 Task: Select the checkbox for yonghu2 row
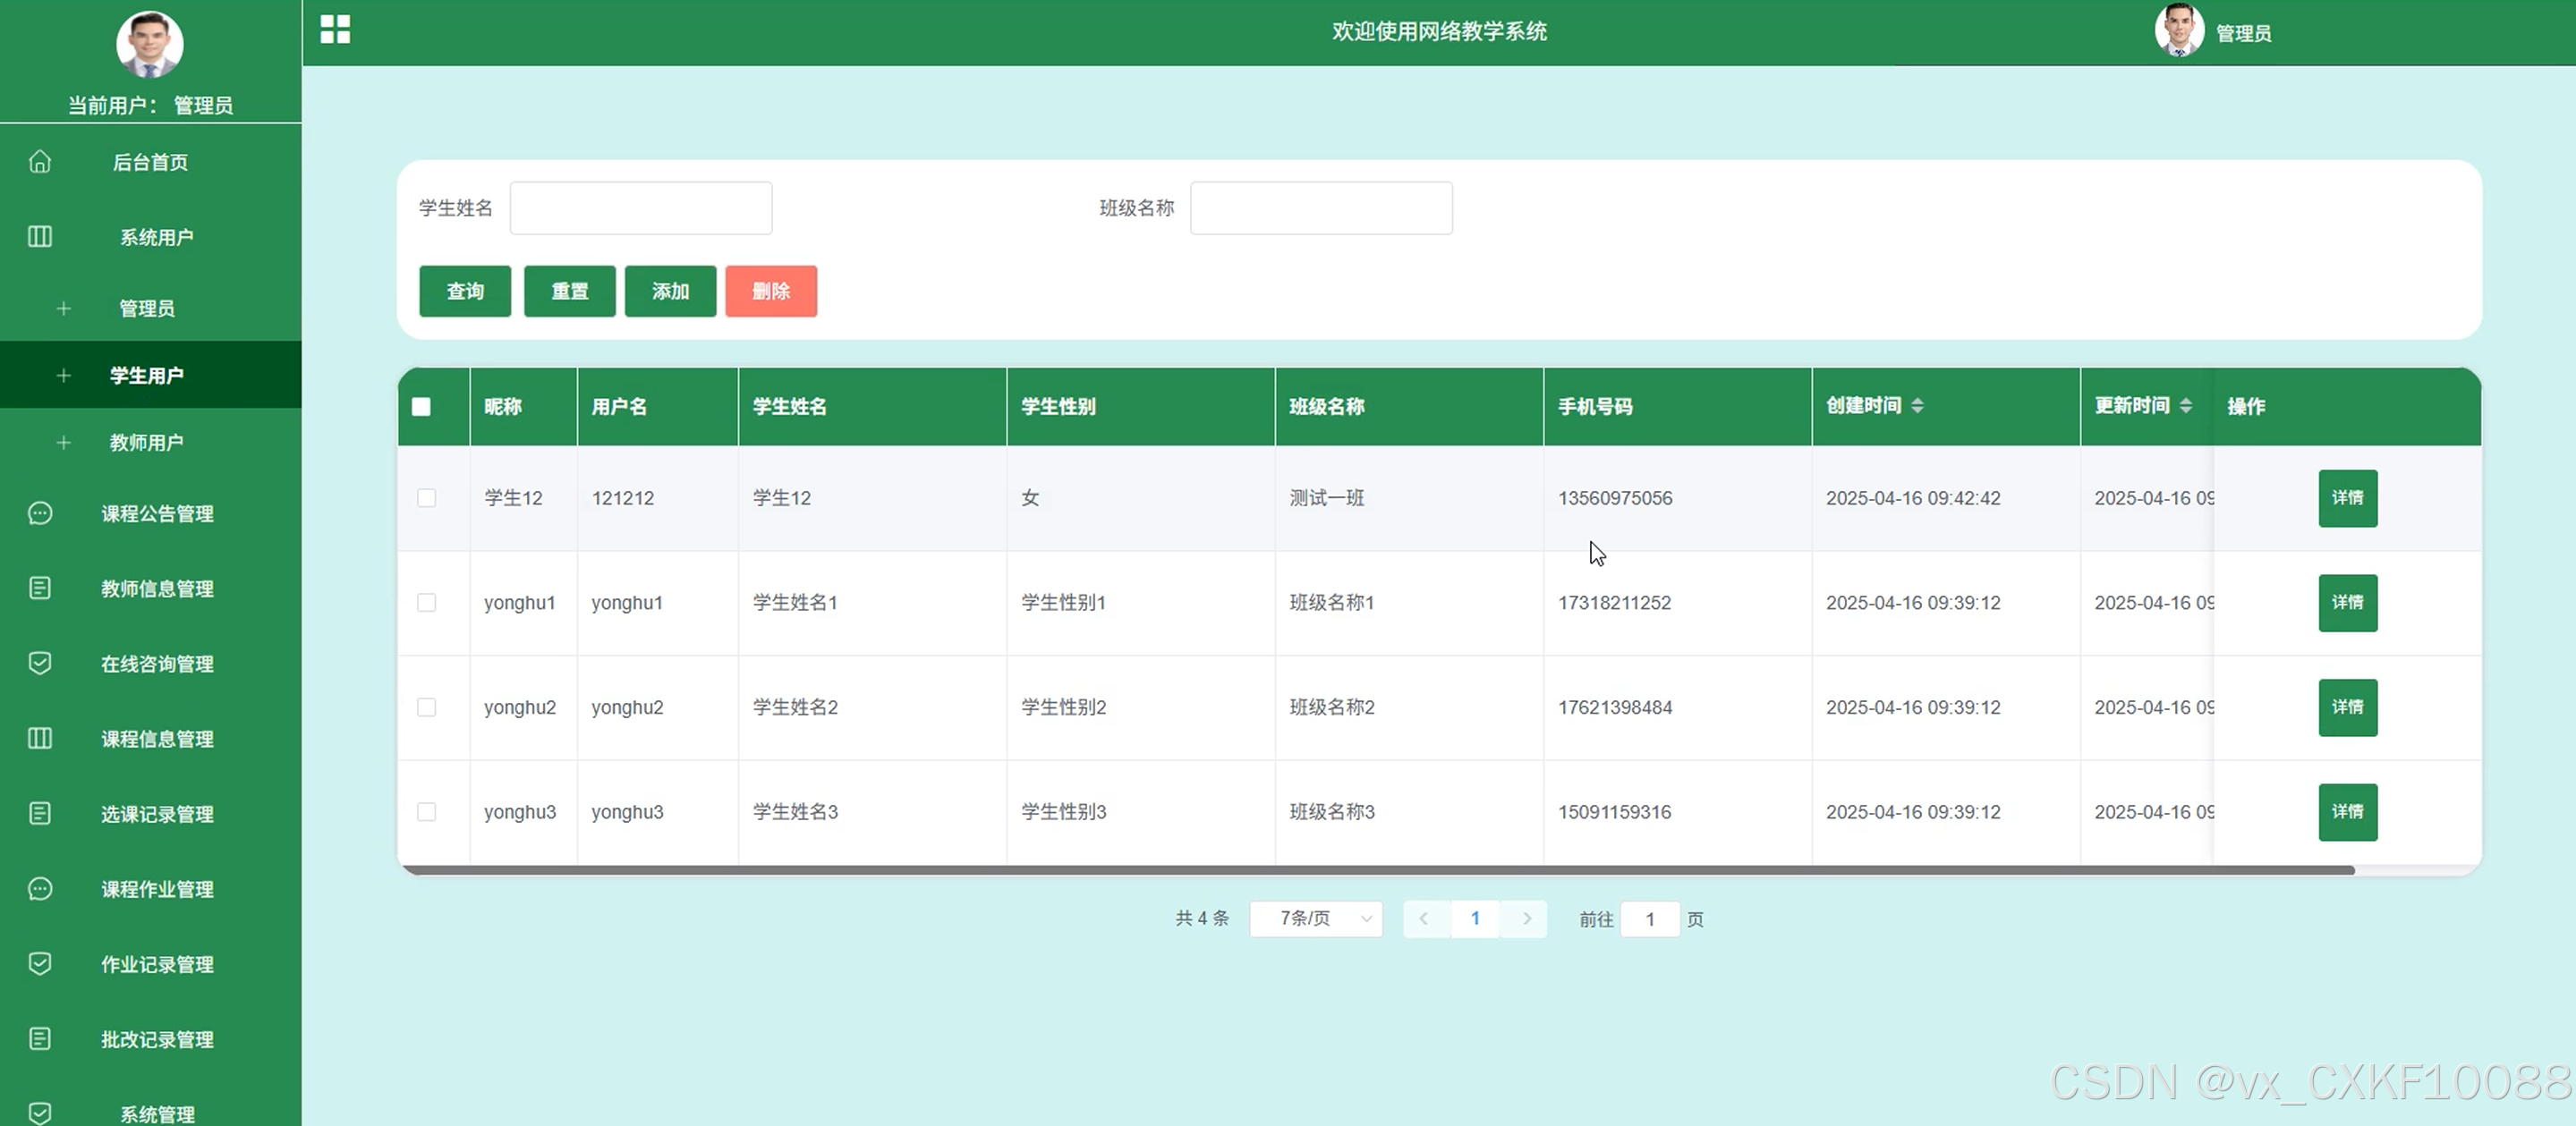click(427, 707)
